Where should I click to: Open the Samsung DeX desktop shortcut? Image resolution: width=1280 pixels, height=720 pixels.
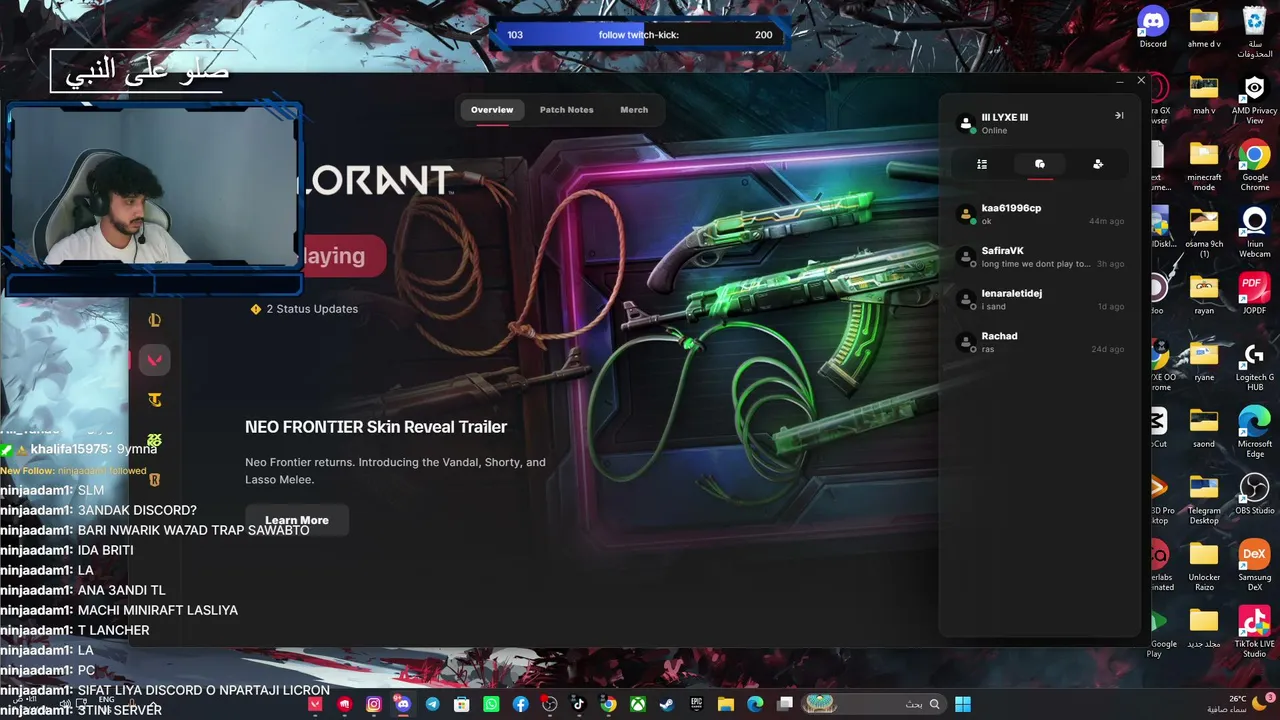point(1255,566)
